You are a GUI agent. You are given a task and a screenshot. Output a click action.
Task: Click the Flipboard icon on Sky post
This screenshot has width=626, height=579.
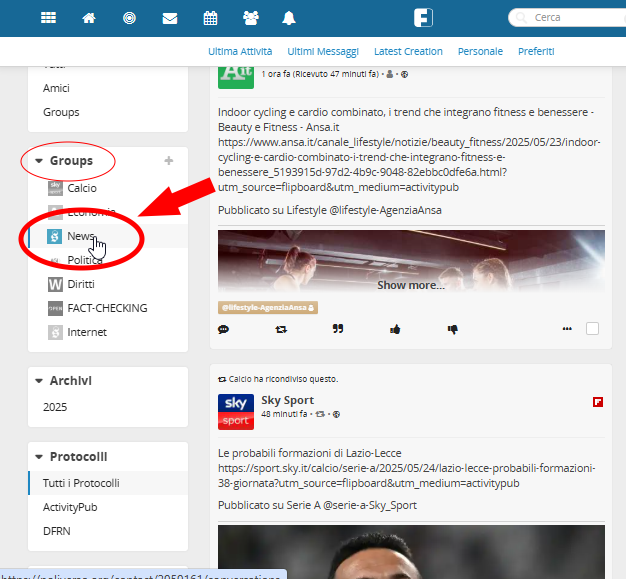(x=598, y=402)
